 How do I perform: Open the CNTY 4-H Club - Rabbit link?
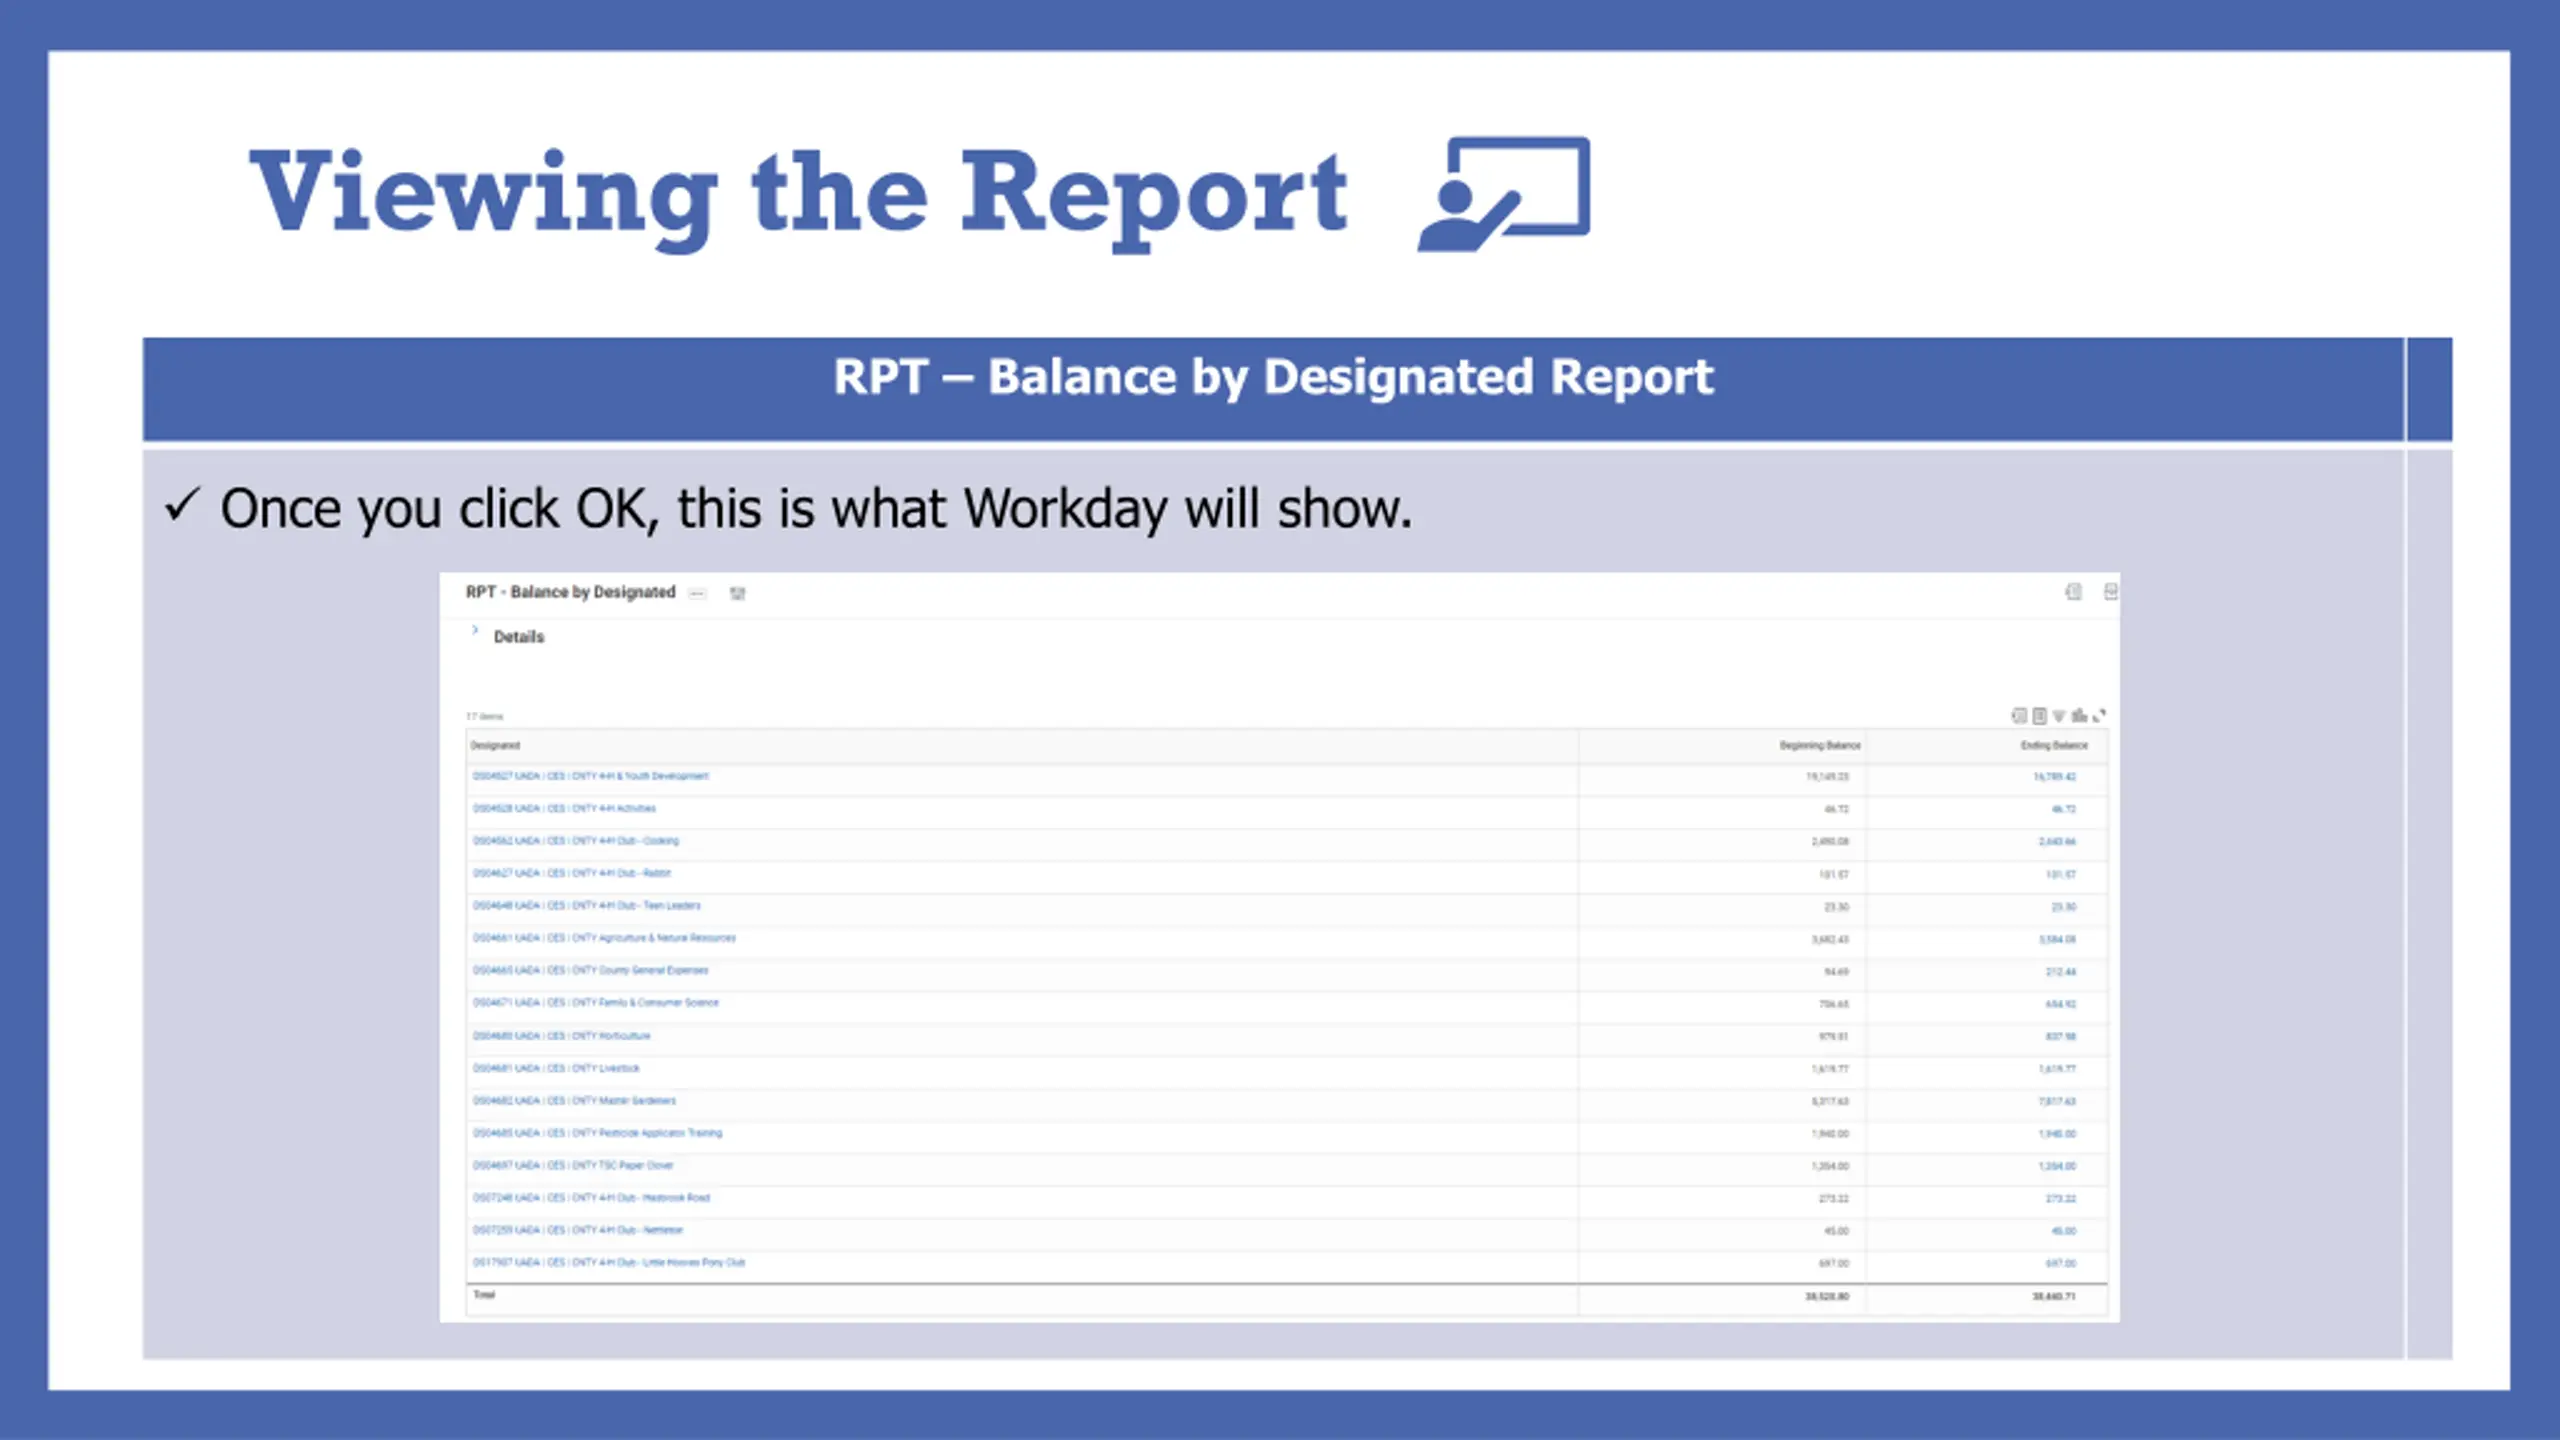click(572, 873)
